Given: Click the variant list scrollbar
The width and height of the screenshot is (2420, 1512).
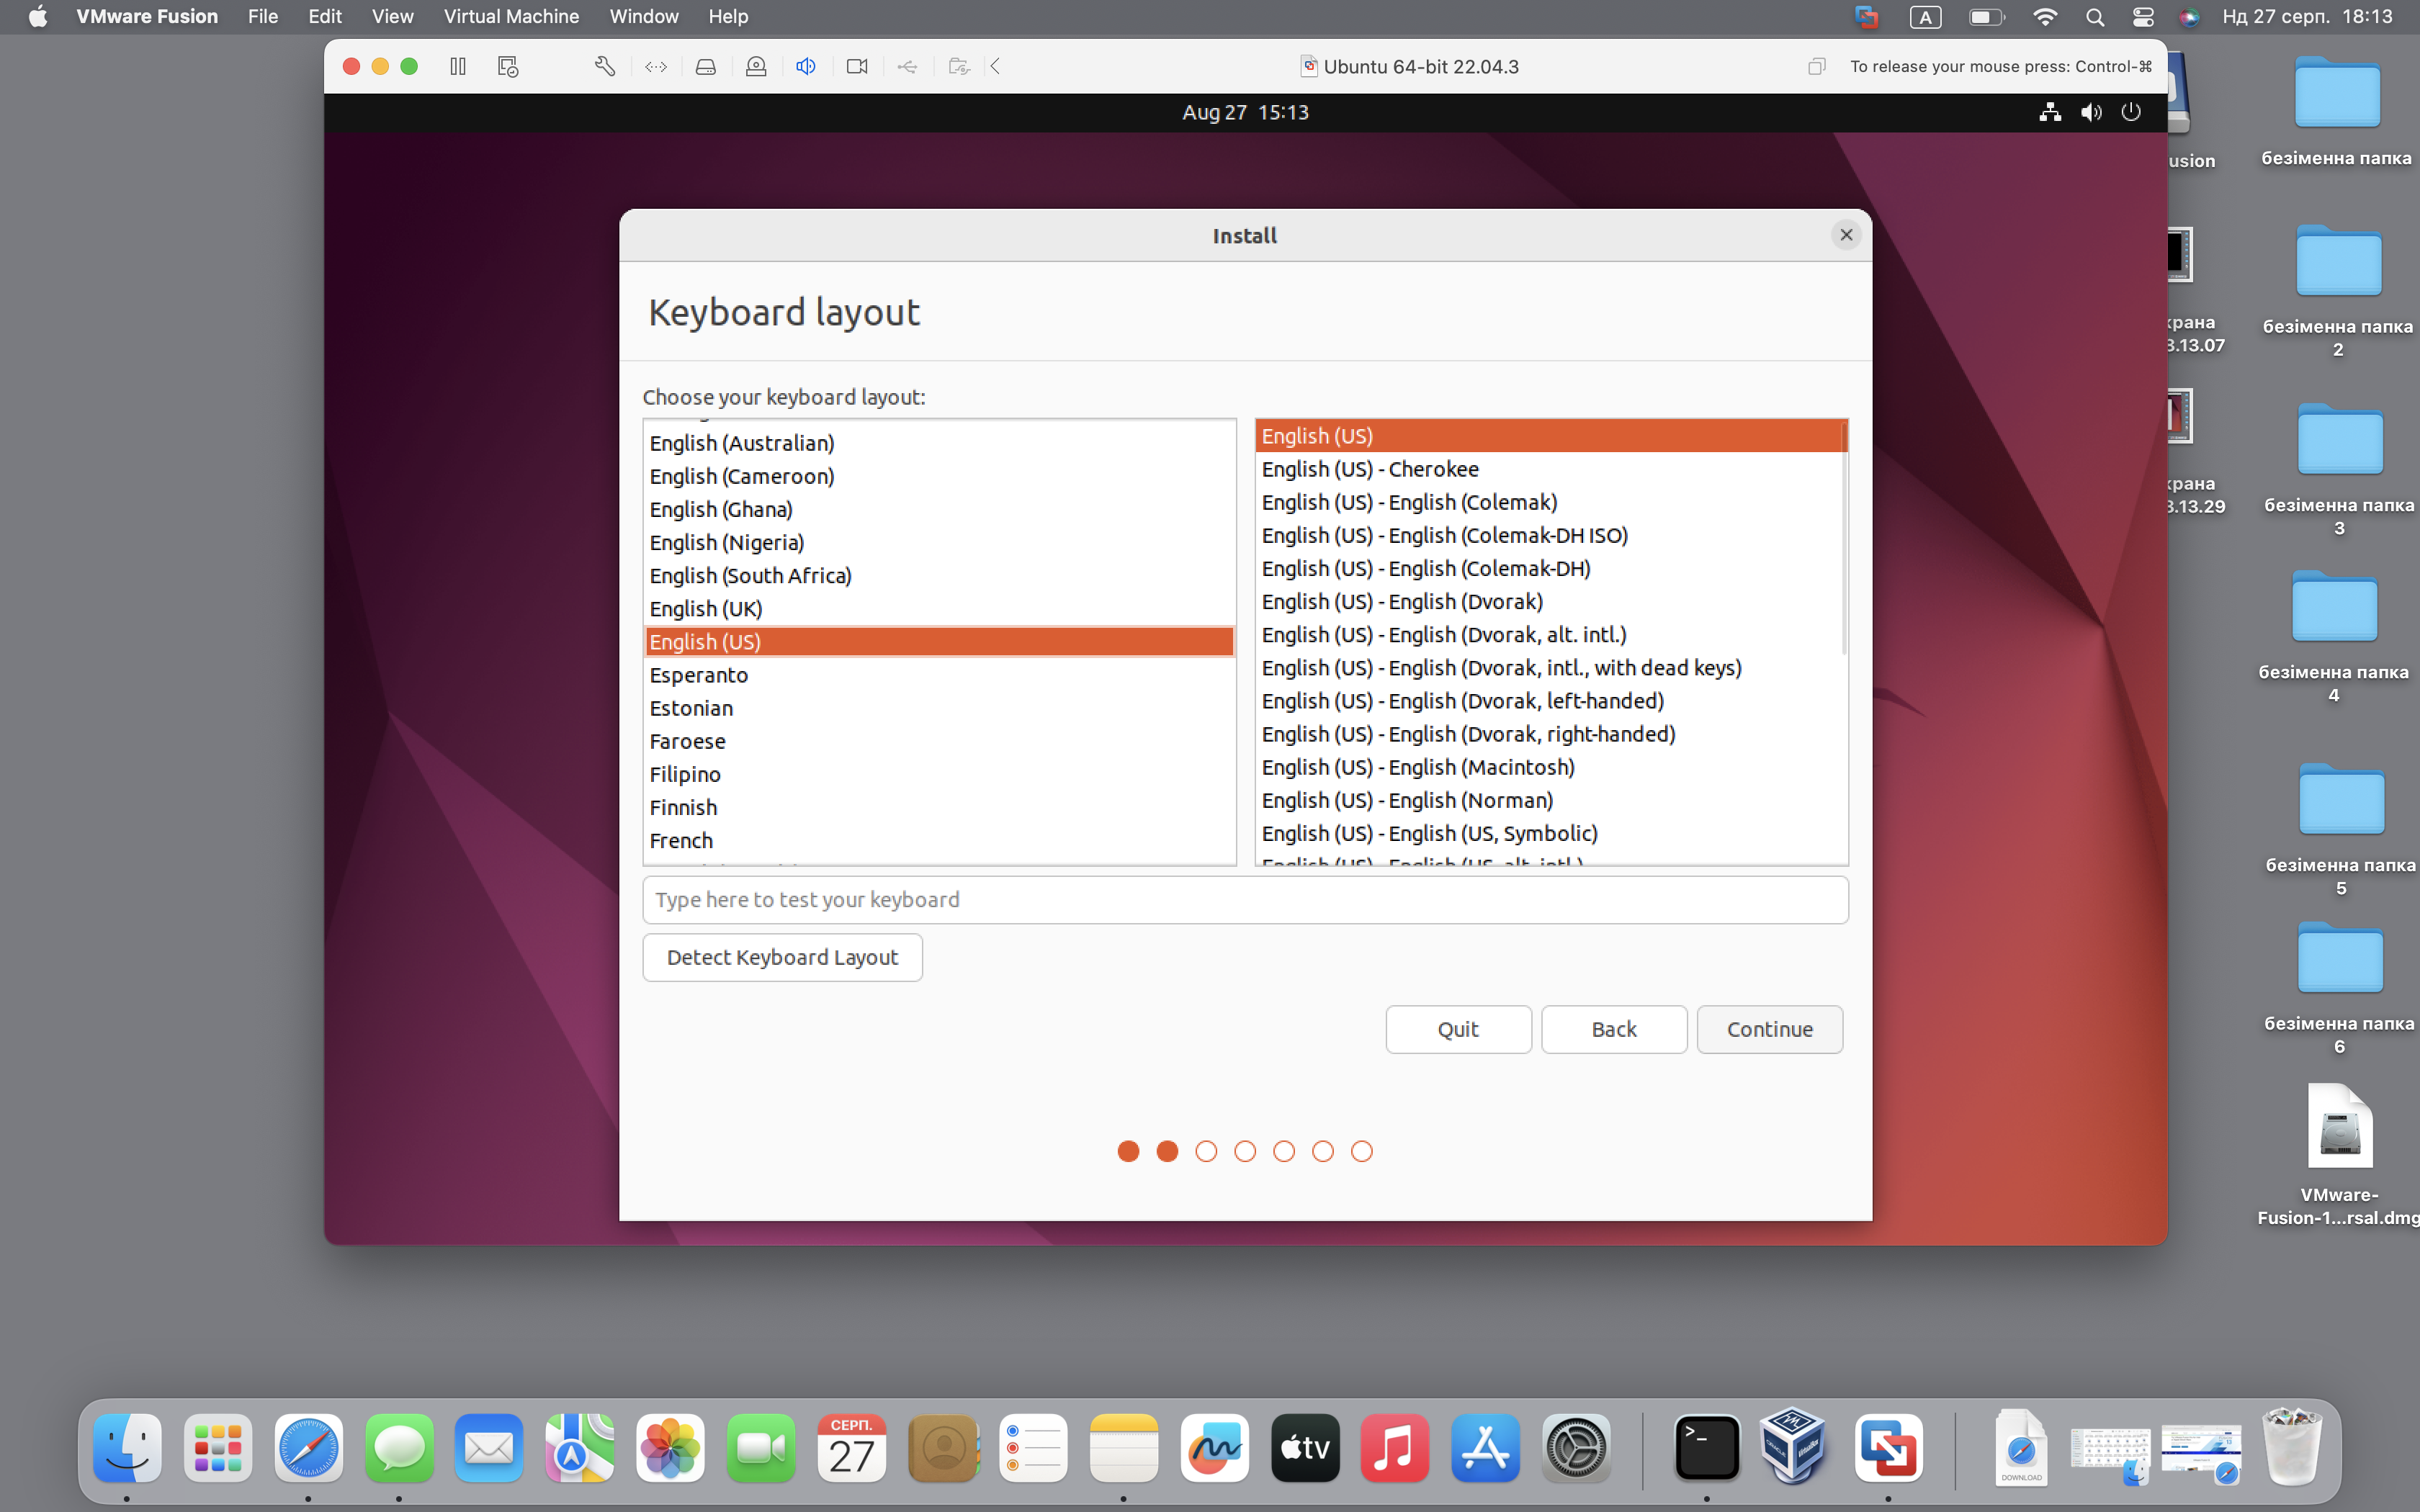Looking at the screenshot, I should click(x=1844, y=538).
